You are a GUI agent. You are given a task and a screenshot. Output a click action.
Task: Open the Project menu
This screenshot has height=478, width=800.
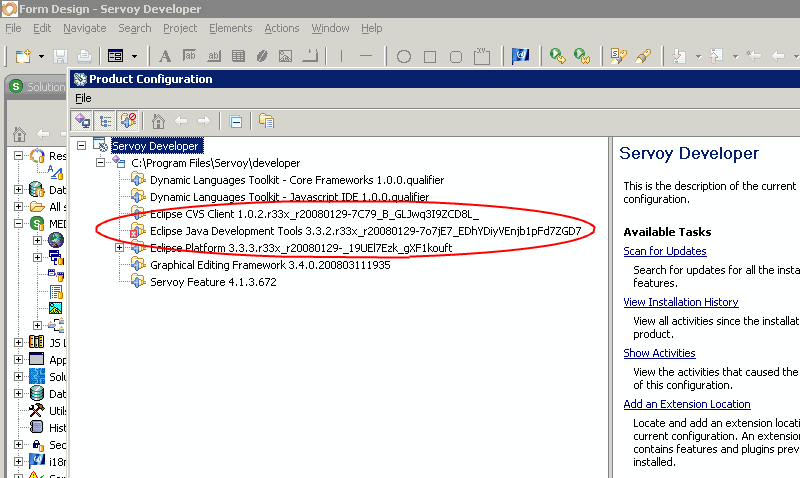coord(180,28)
